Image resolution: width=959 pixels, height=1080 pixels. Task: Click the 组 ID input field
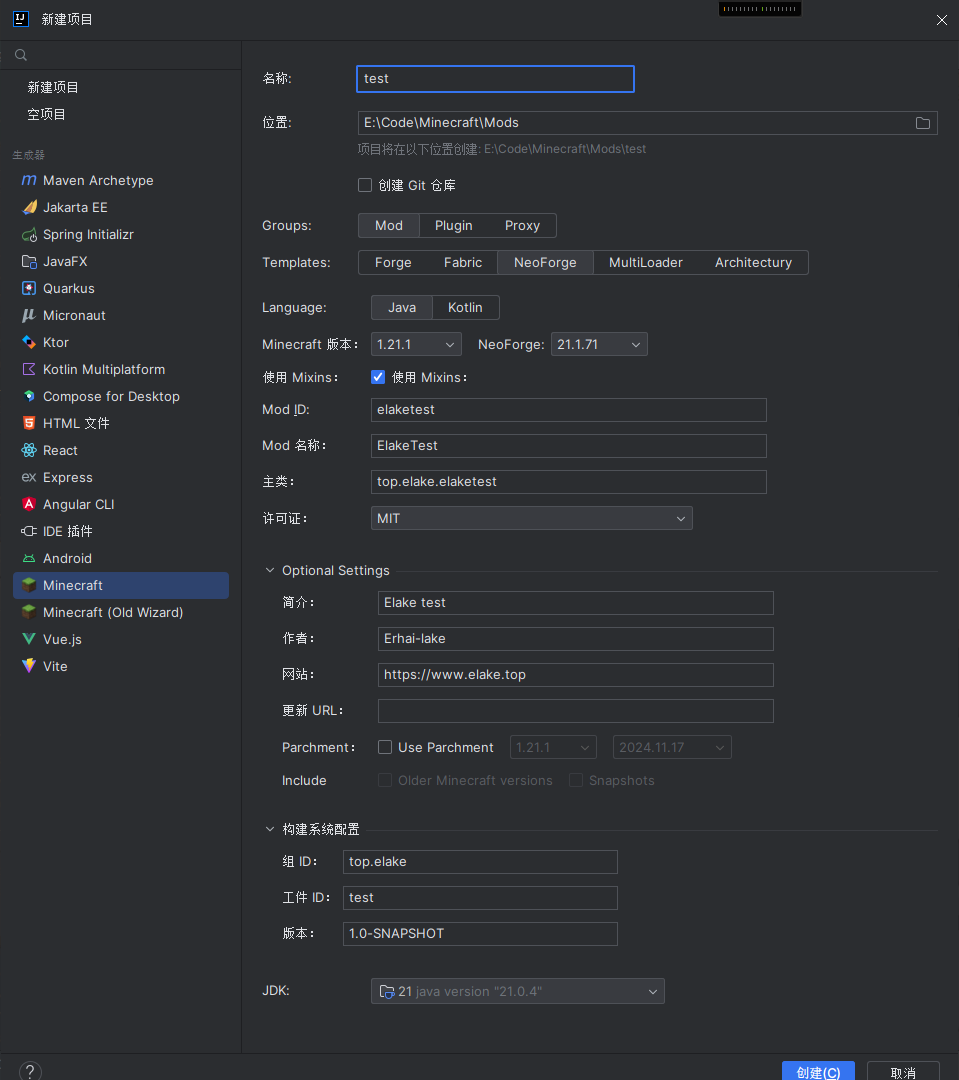coord(480,862)
